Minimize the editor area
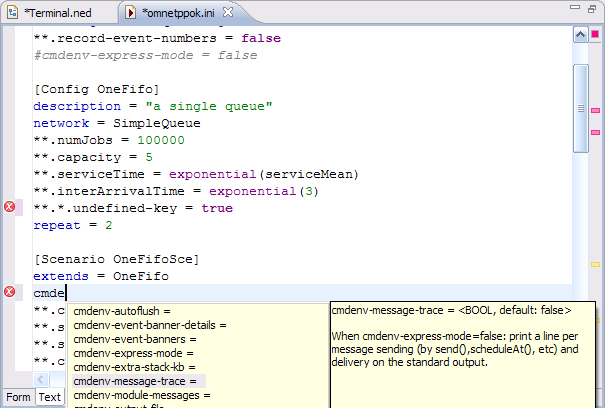 (x=575, y=7)
